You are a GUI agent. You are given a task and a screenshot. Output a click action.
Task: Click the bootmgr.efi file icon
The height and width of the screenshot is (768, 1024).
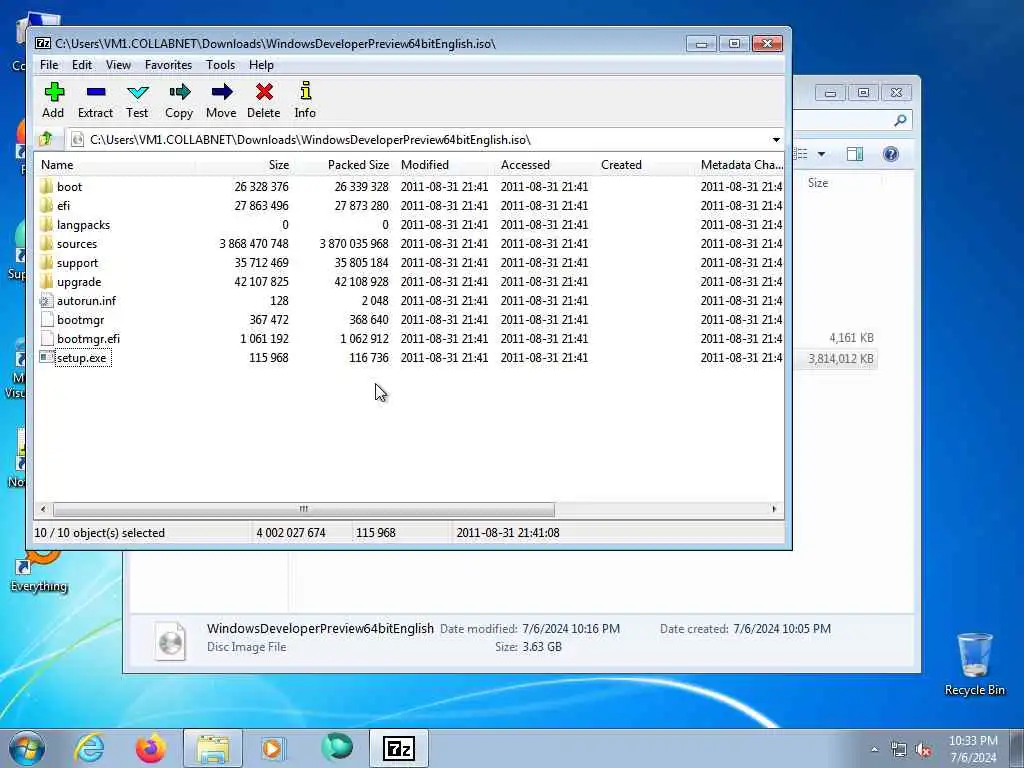[x=46, y=338]
